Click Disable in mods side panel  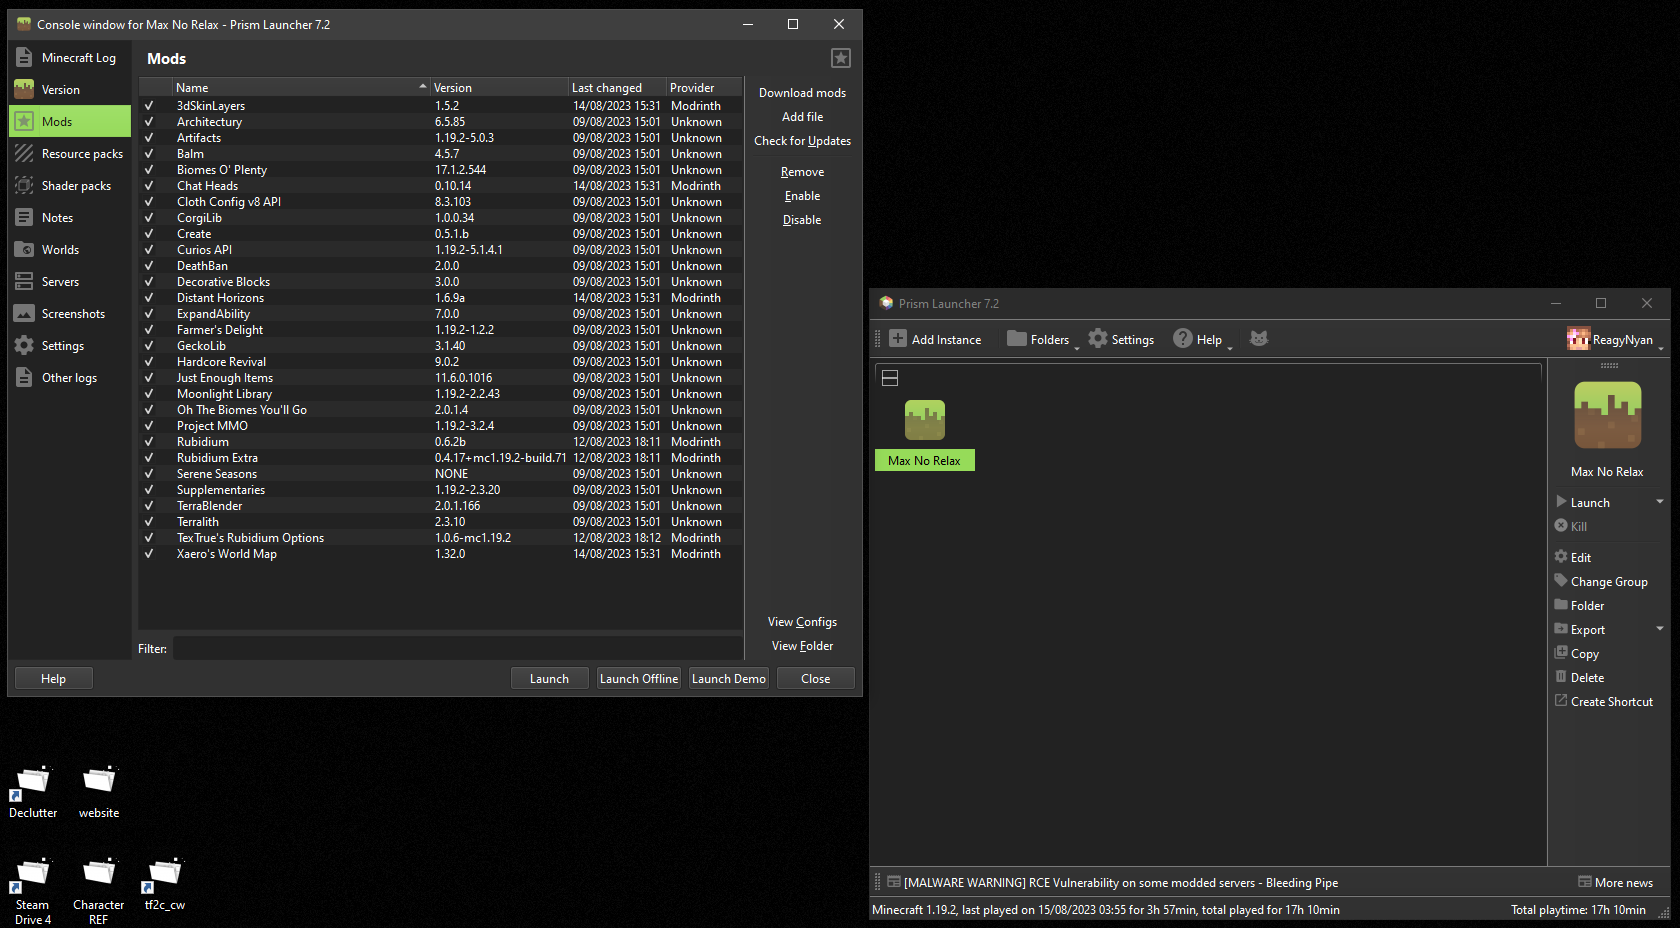tap(802, 220)
